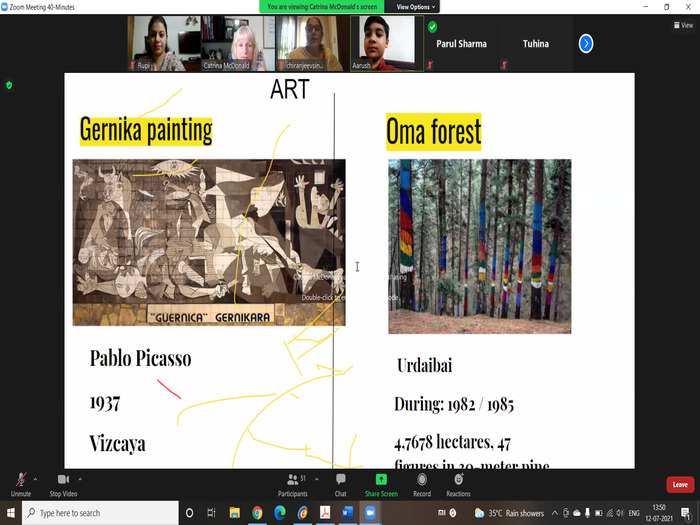Launch Microsoft Edge from taskbar
The width and height of the screenshot is (700, 525).
point(280,513)
